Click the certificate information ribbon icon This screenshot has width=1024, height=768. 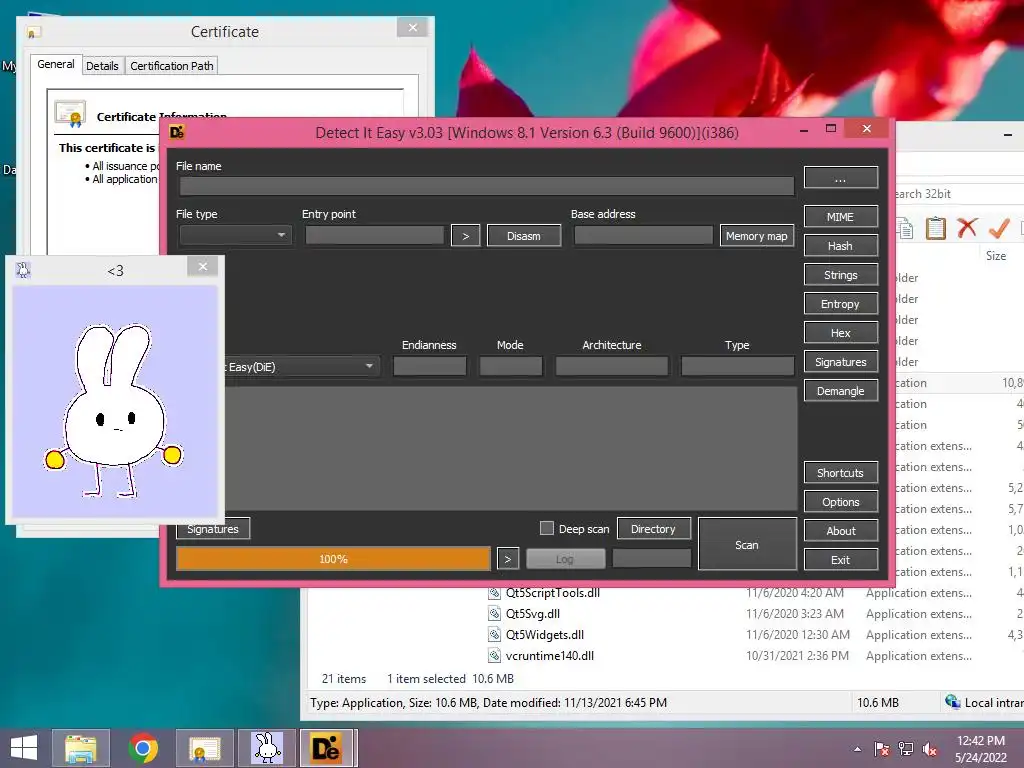click(x=71, y=114)
